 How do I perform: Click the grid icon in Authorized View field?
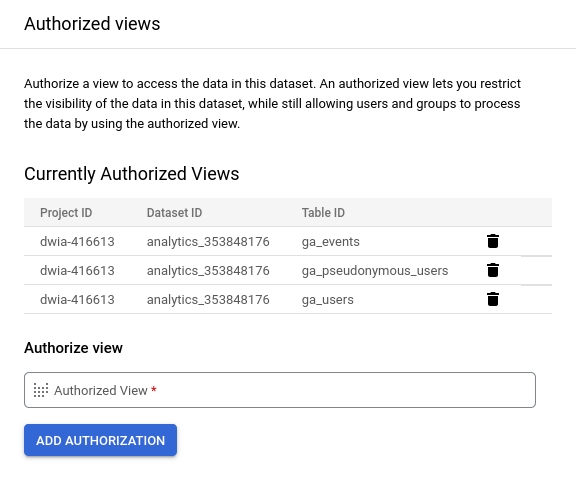[41, 390]
